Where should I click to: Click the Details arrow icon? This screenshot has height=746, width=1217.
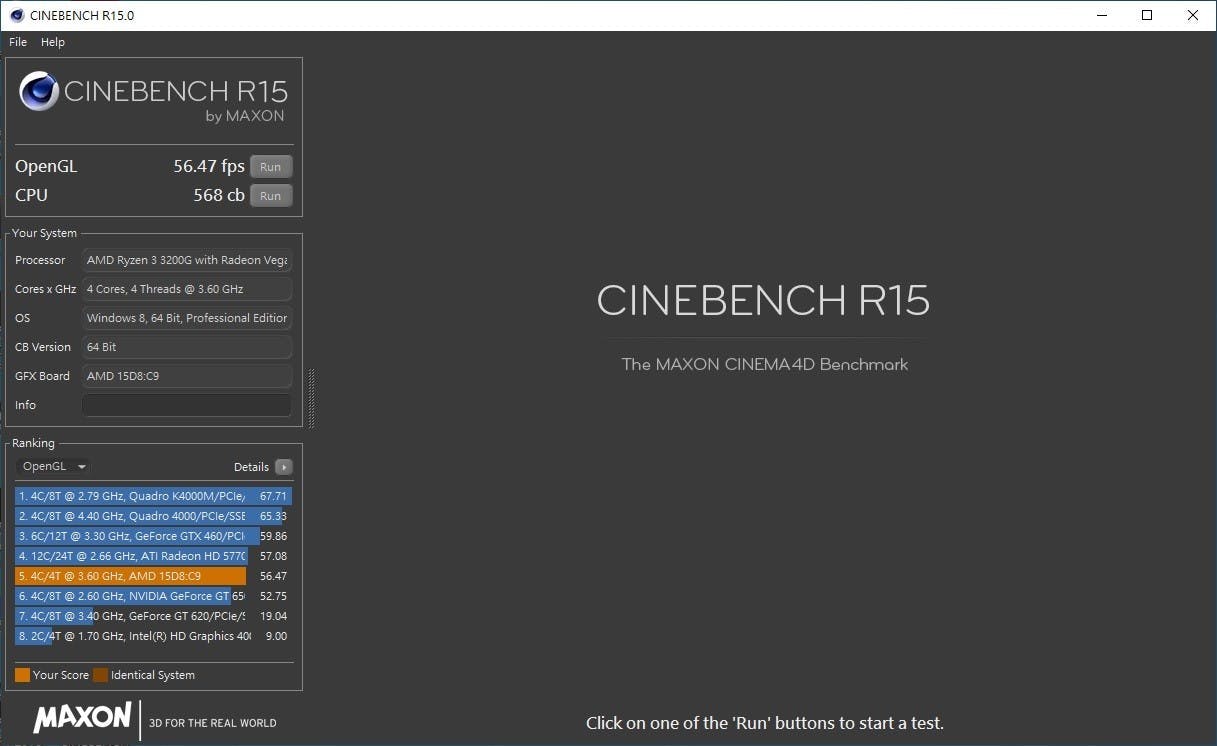[284, 467]
